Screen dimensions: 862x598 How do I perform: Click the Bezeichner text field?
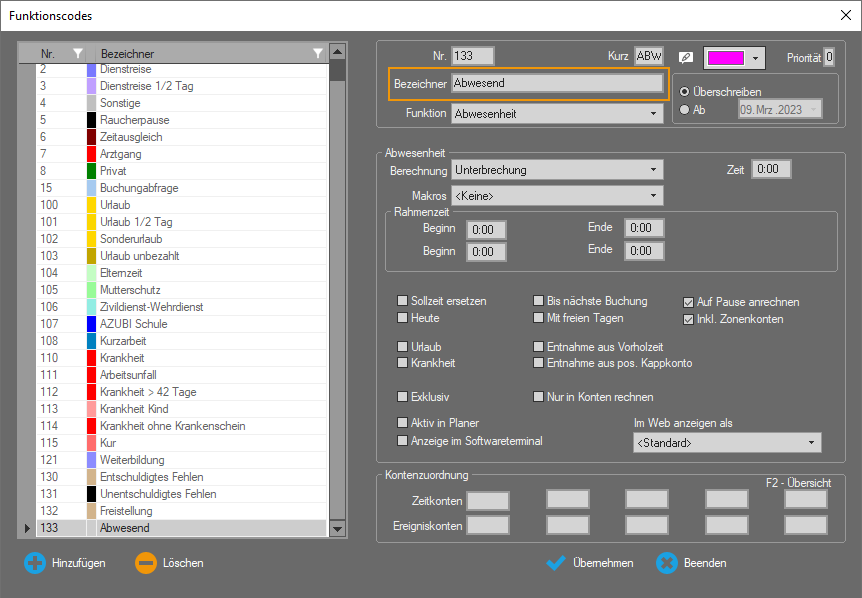coord(557,84)
